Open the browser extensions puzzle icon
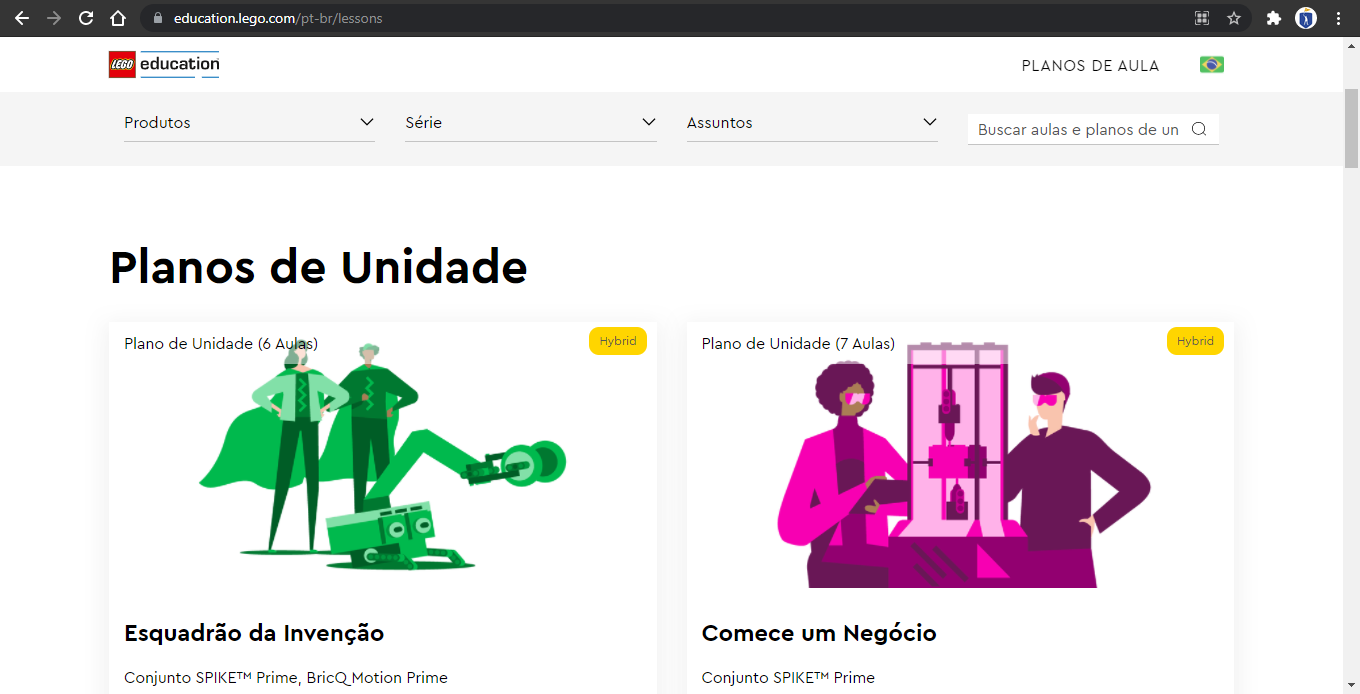The width and height of the screenshot is (1360, 694). [x=1273, y=18]
